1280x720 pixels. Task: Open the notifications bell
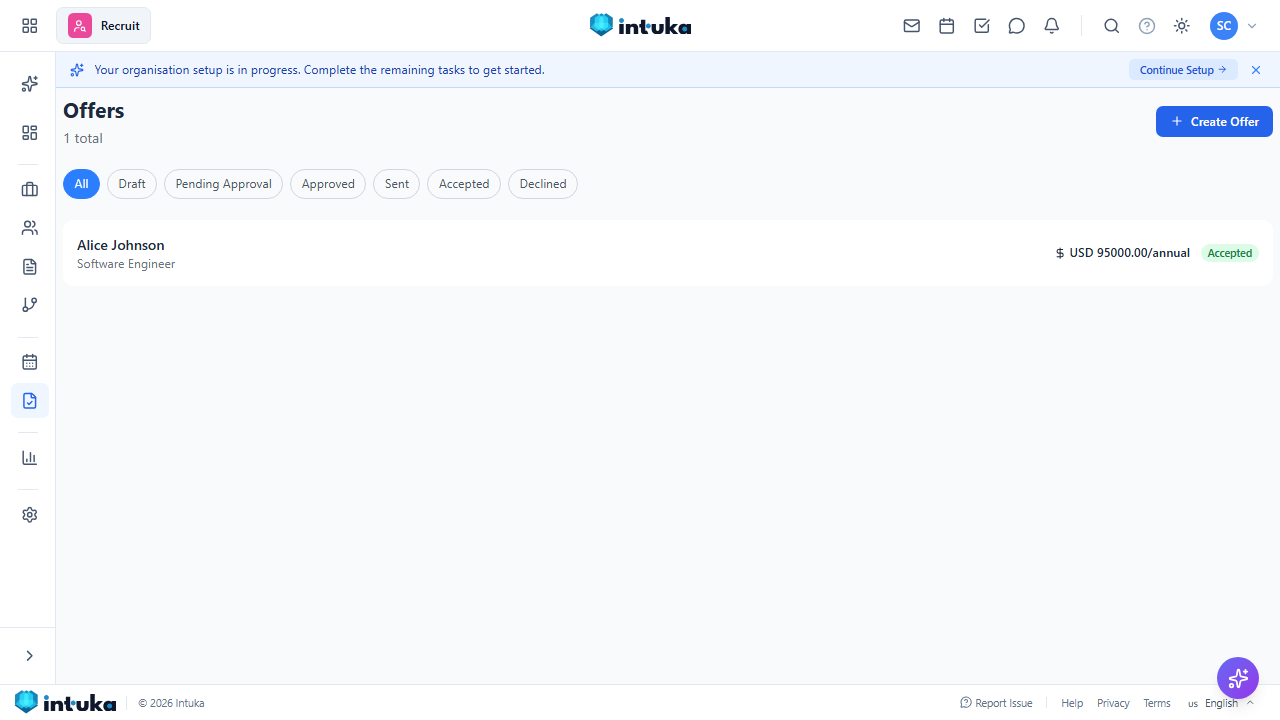tap(1052, 26)
